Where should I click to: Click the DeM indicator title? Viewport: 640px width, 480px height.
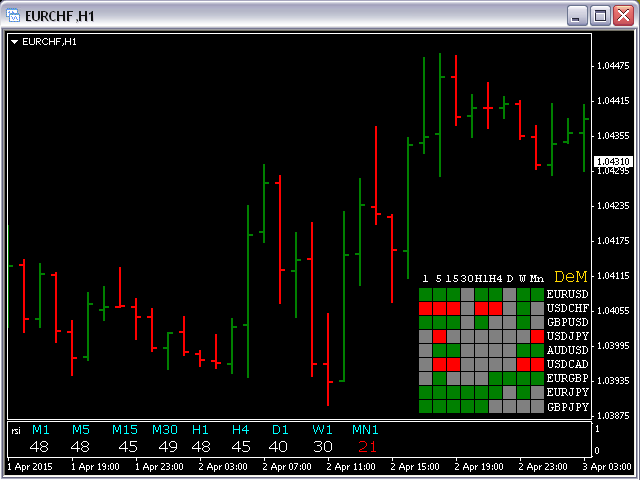pos(570,277)
